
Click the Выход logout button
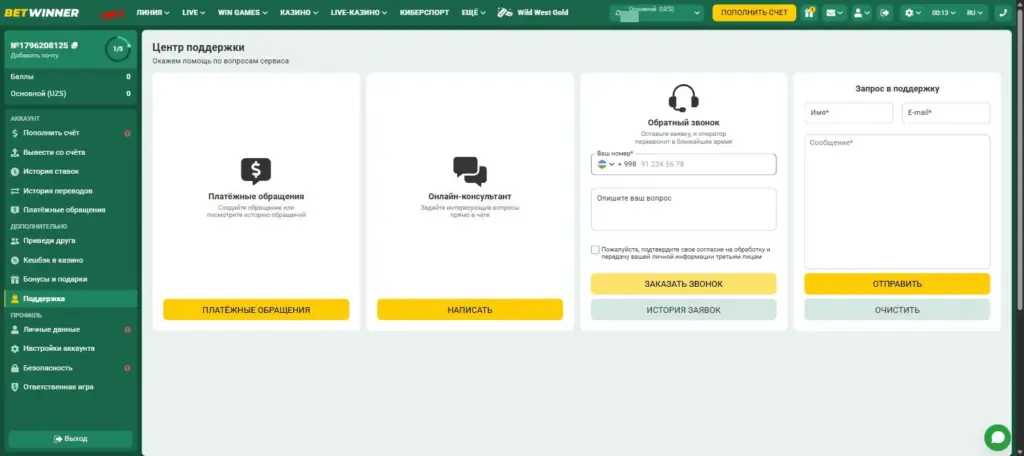click(71, 438)
